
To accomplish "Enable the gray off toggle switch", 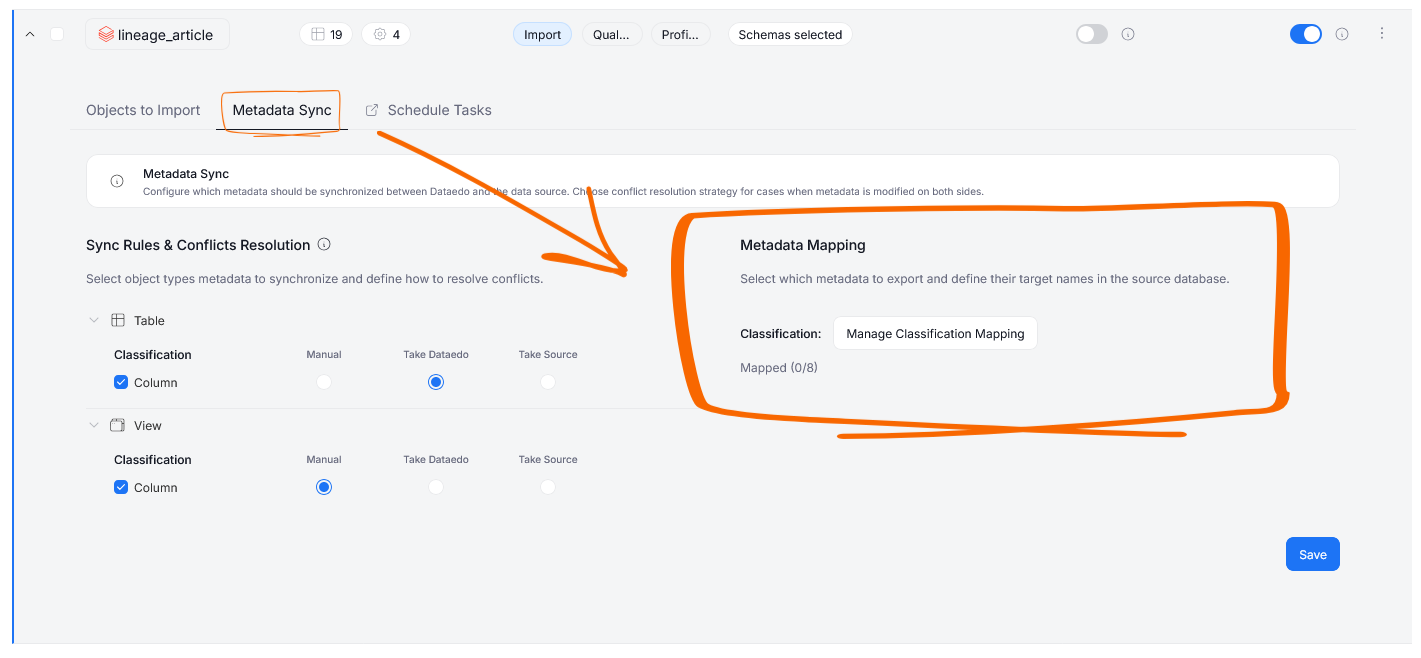I will click(x=1092, y=34).
